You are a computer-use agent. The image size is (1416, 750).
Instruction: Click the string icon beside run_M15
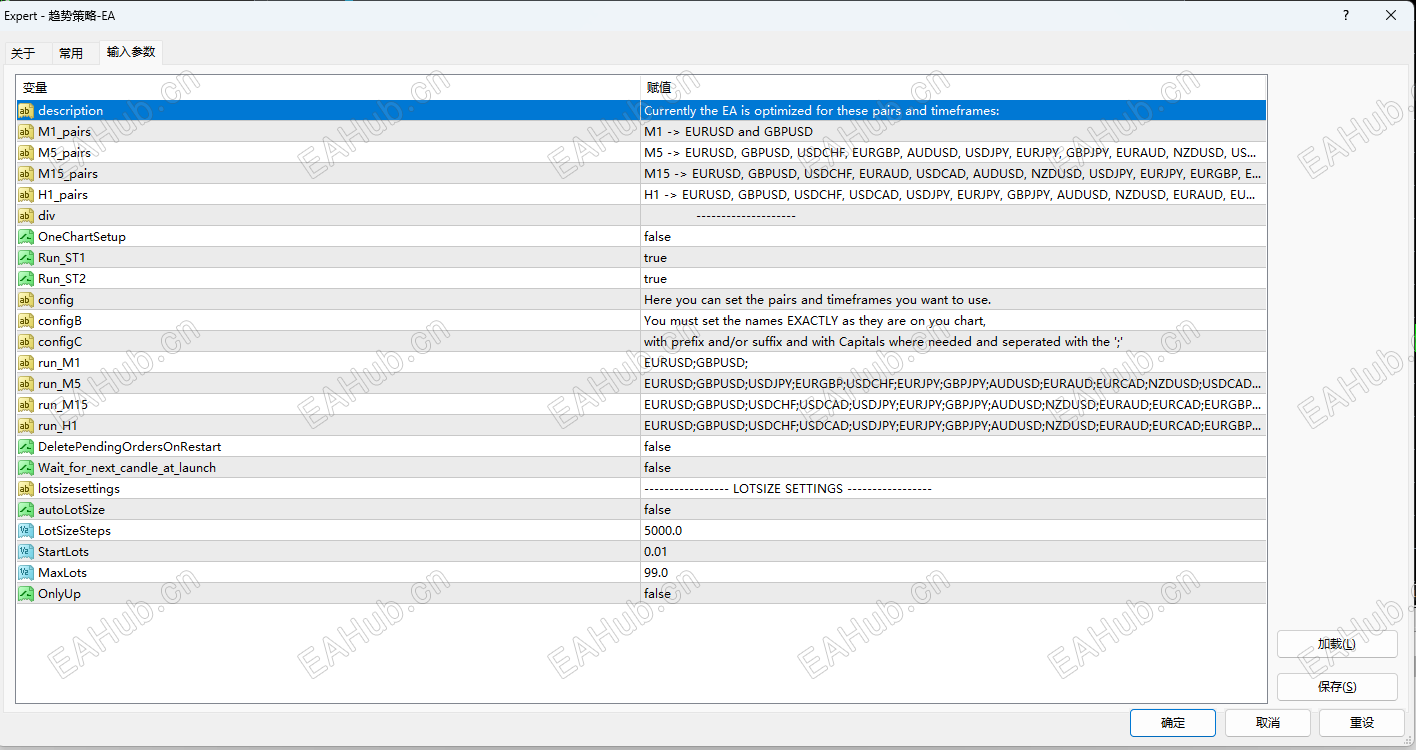26,405
